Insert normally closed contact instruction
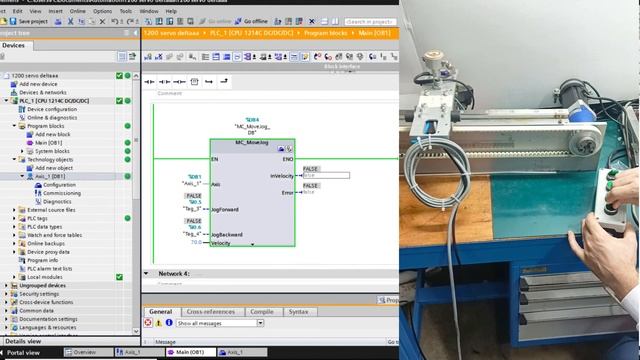 [164, 82]
